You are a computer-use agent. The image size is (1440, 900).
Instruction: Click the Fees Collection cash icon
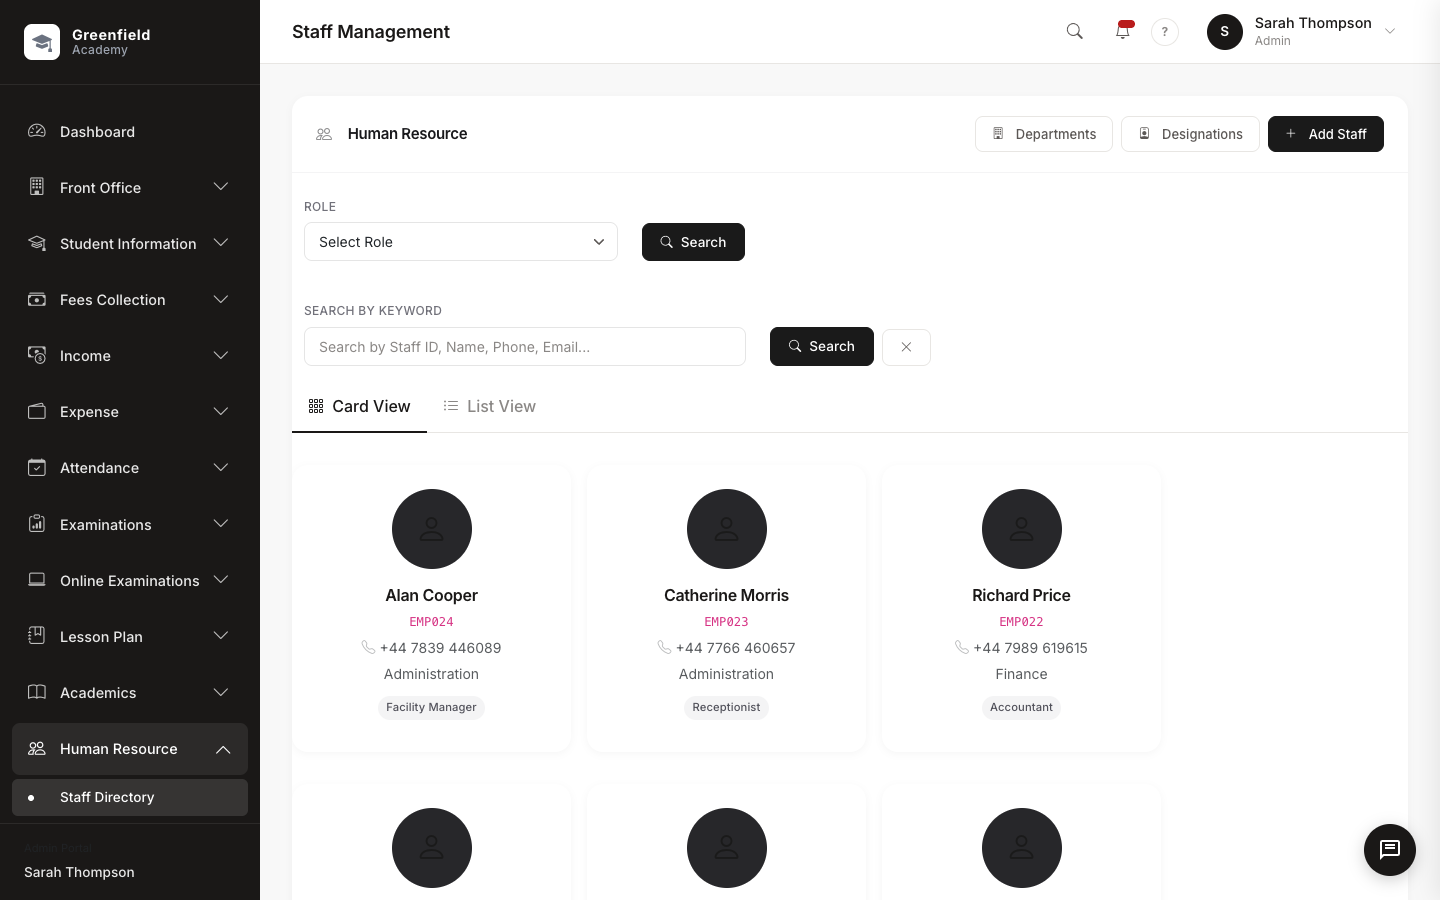coord(37,299)
